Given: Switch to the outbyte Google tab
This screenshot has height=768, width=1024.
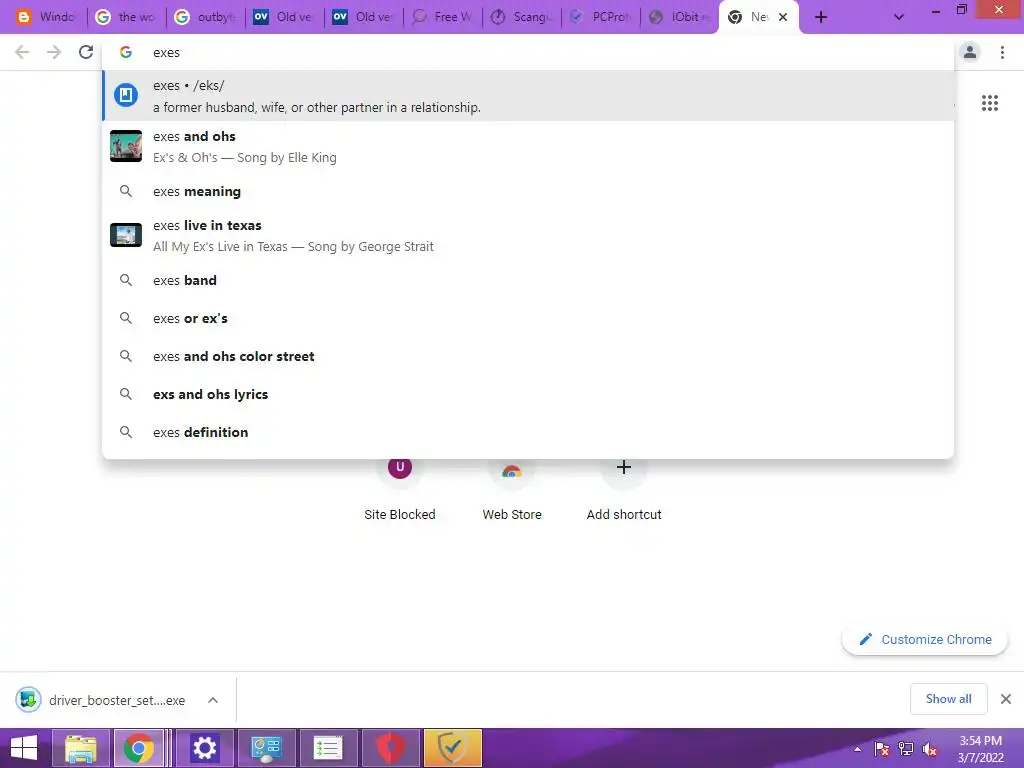Looking at the screenshot, I should 204,17.
